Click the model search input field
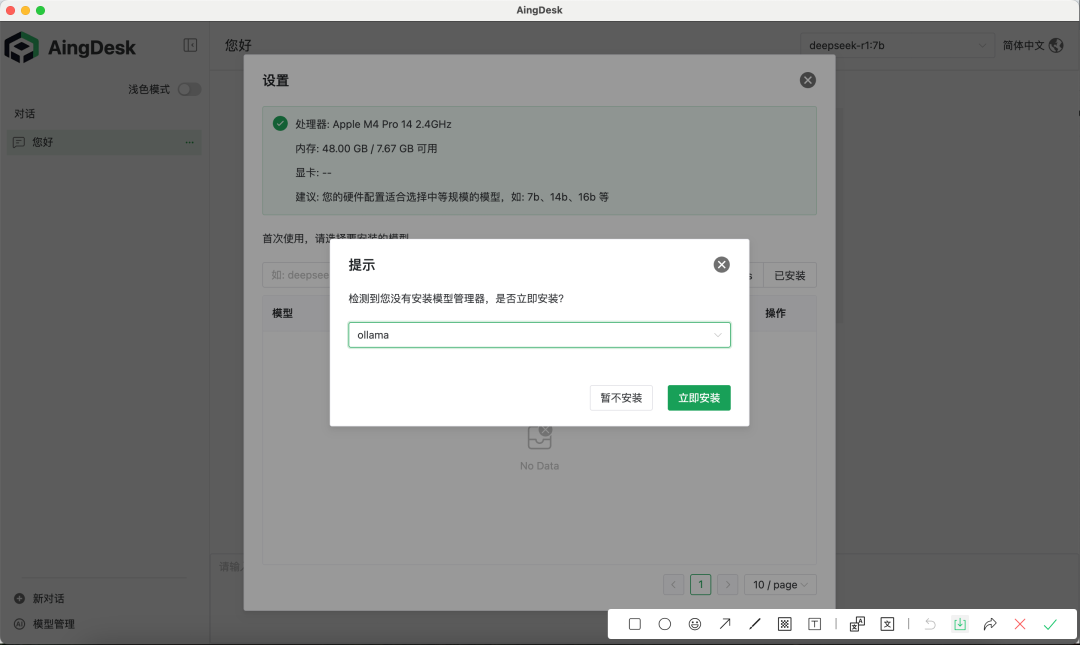Image resolution: width=1080 pixels, height=645 pixels. point(296,275)
